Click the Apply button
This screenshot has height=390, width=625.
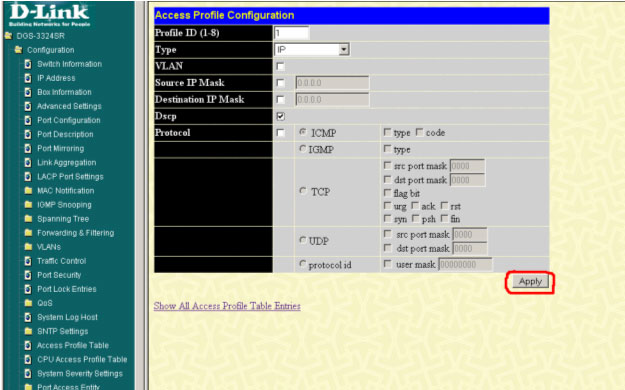click(x=530, y=282)
